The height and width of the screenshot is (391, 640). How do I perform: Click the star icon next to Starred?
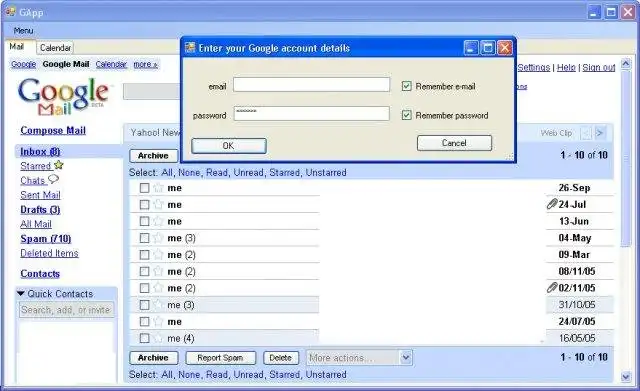[x=59, y=165]
